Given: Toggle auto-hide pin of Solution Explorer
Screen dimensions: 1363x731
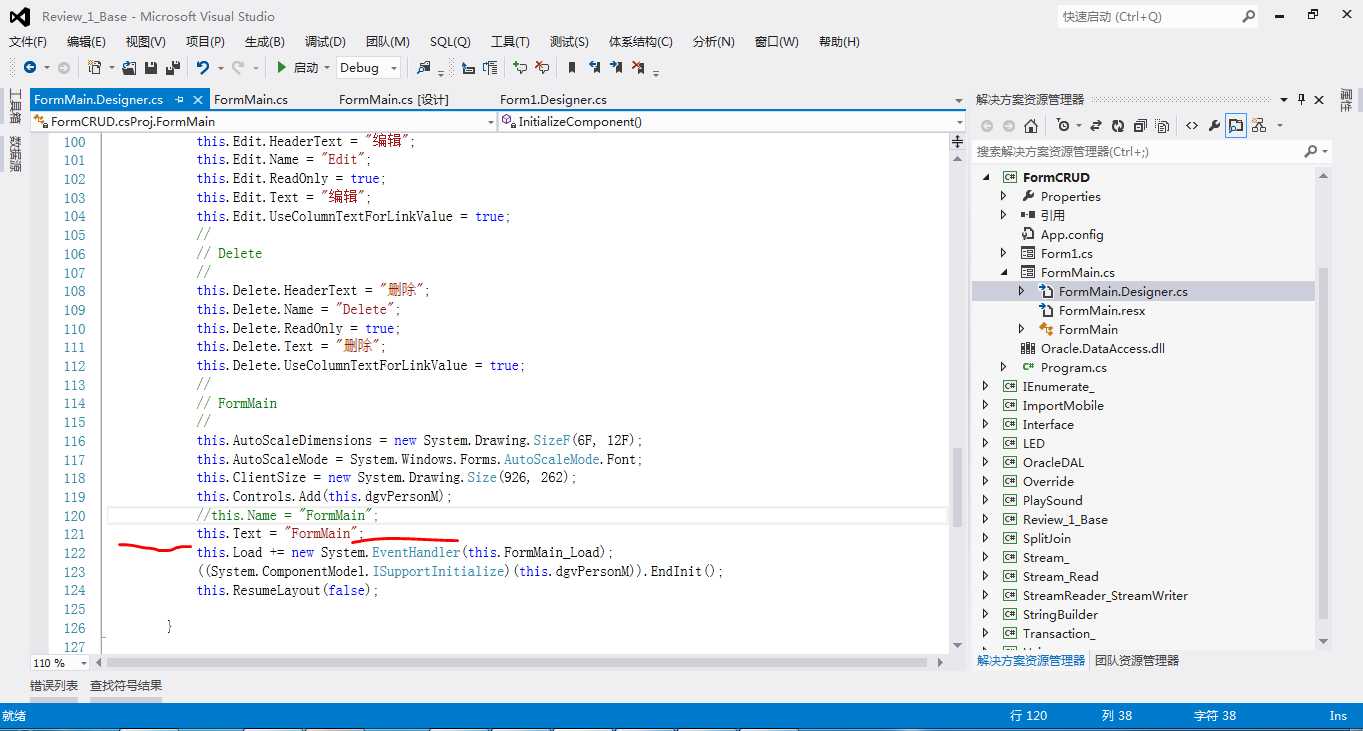Looking at the screenshot, I should tap(1301, 99).
